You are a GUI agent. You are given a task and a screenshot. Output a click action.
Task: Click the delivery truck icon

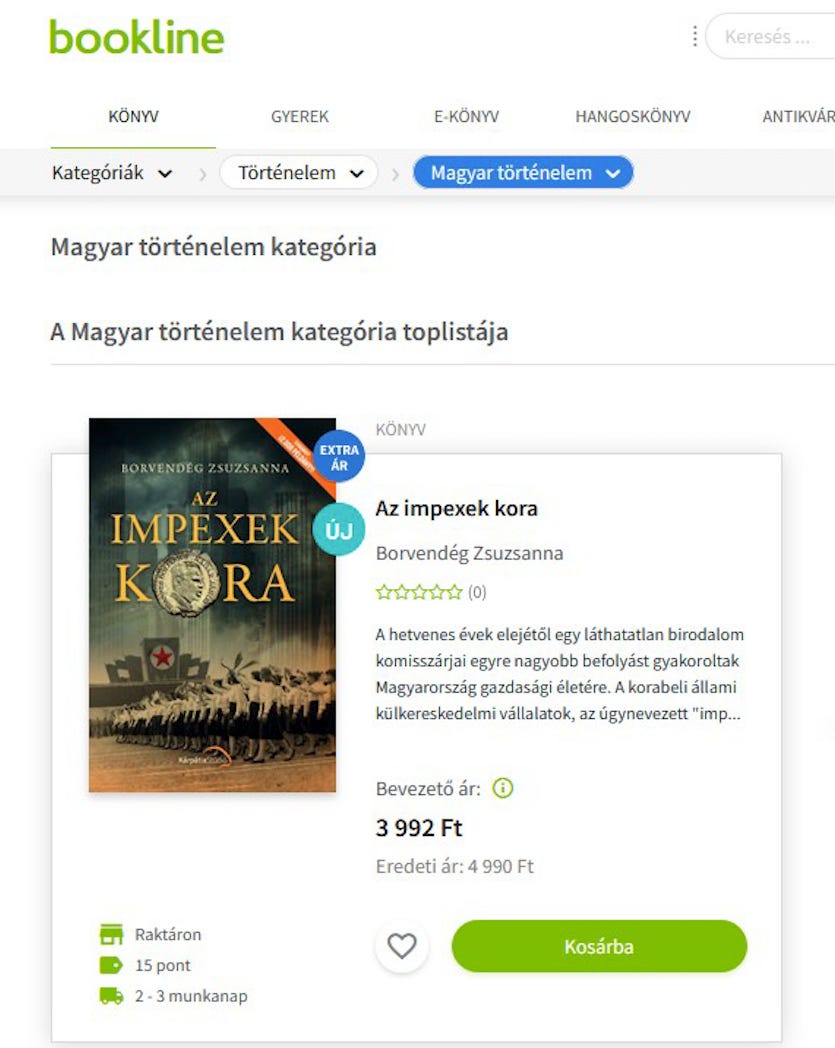(x=112, y=996)
